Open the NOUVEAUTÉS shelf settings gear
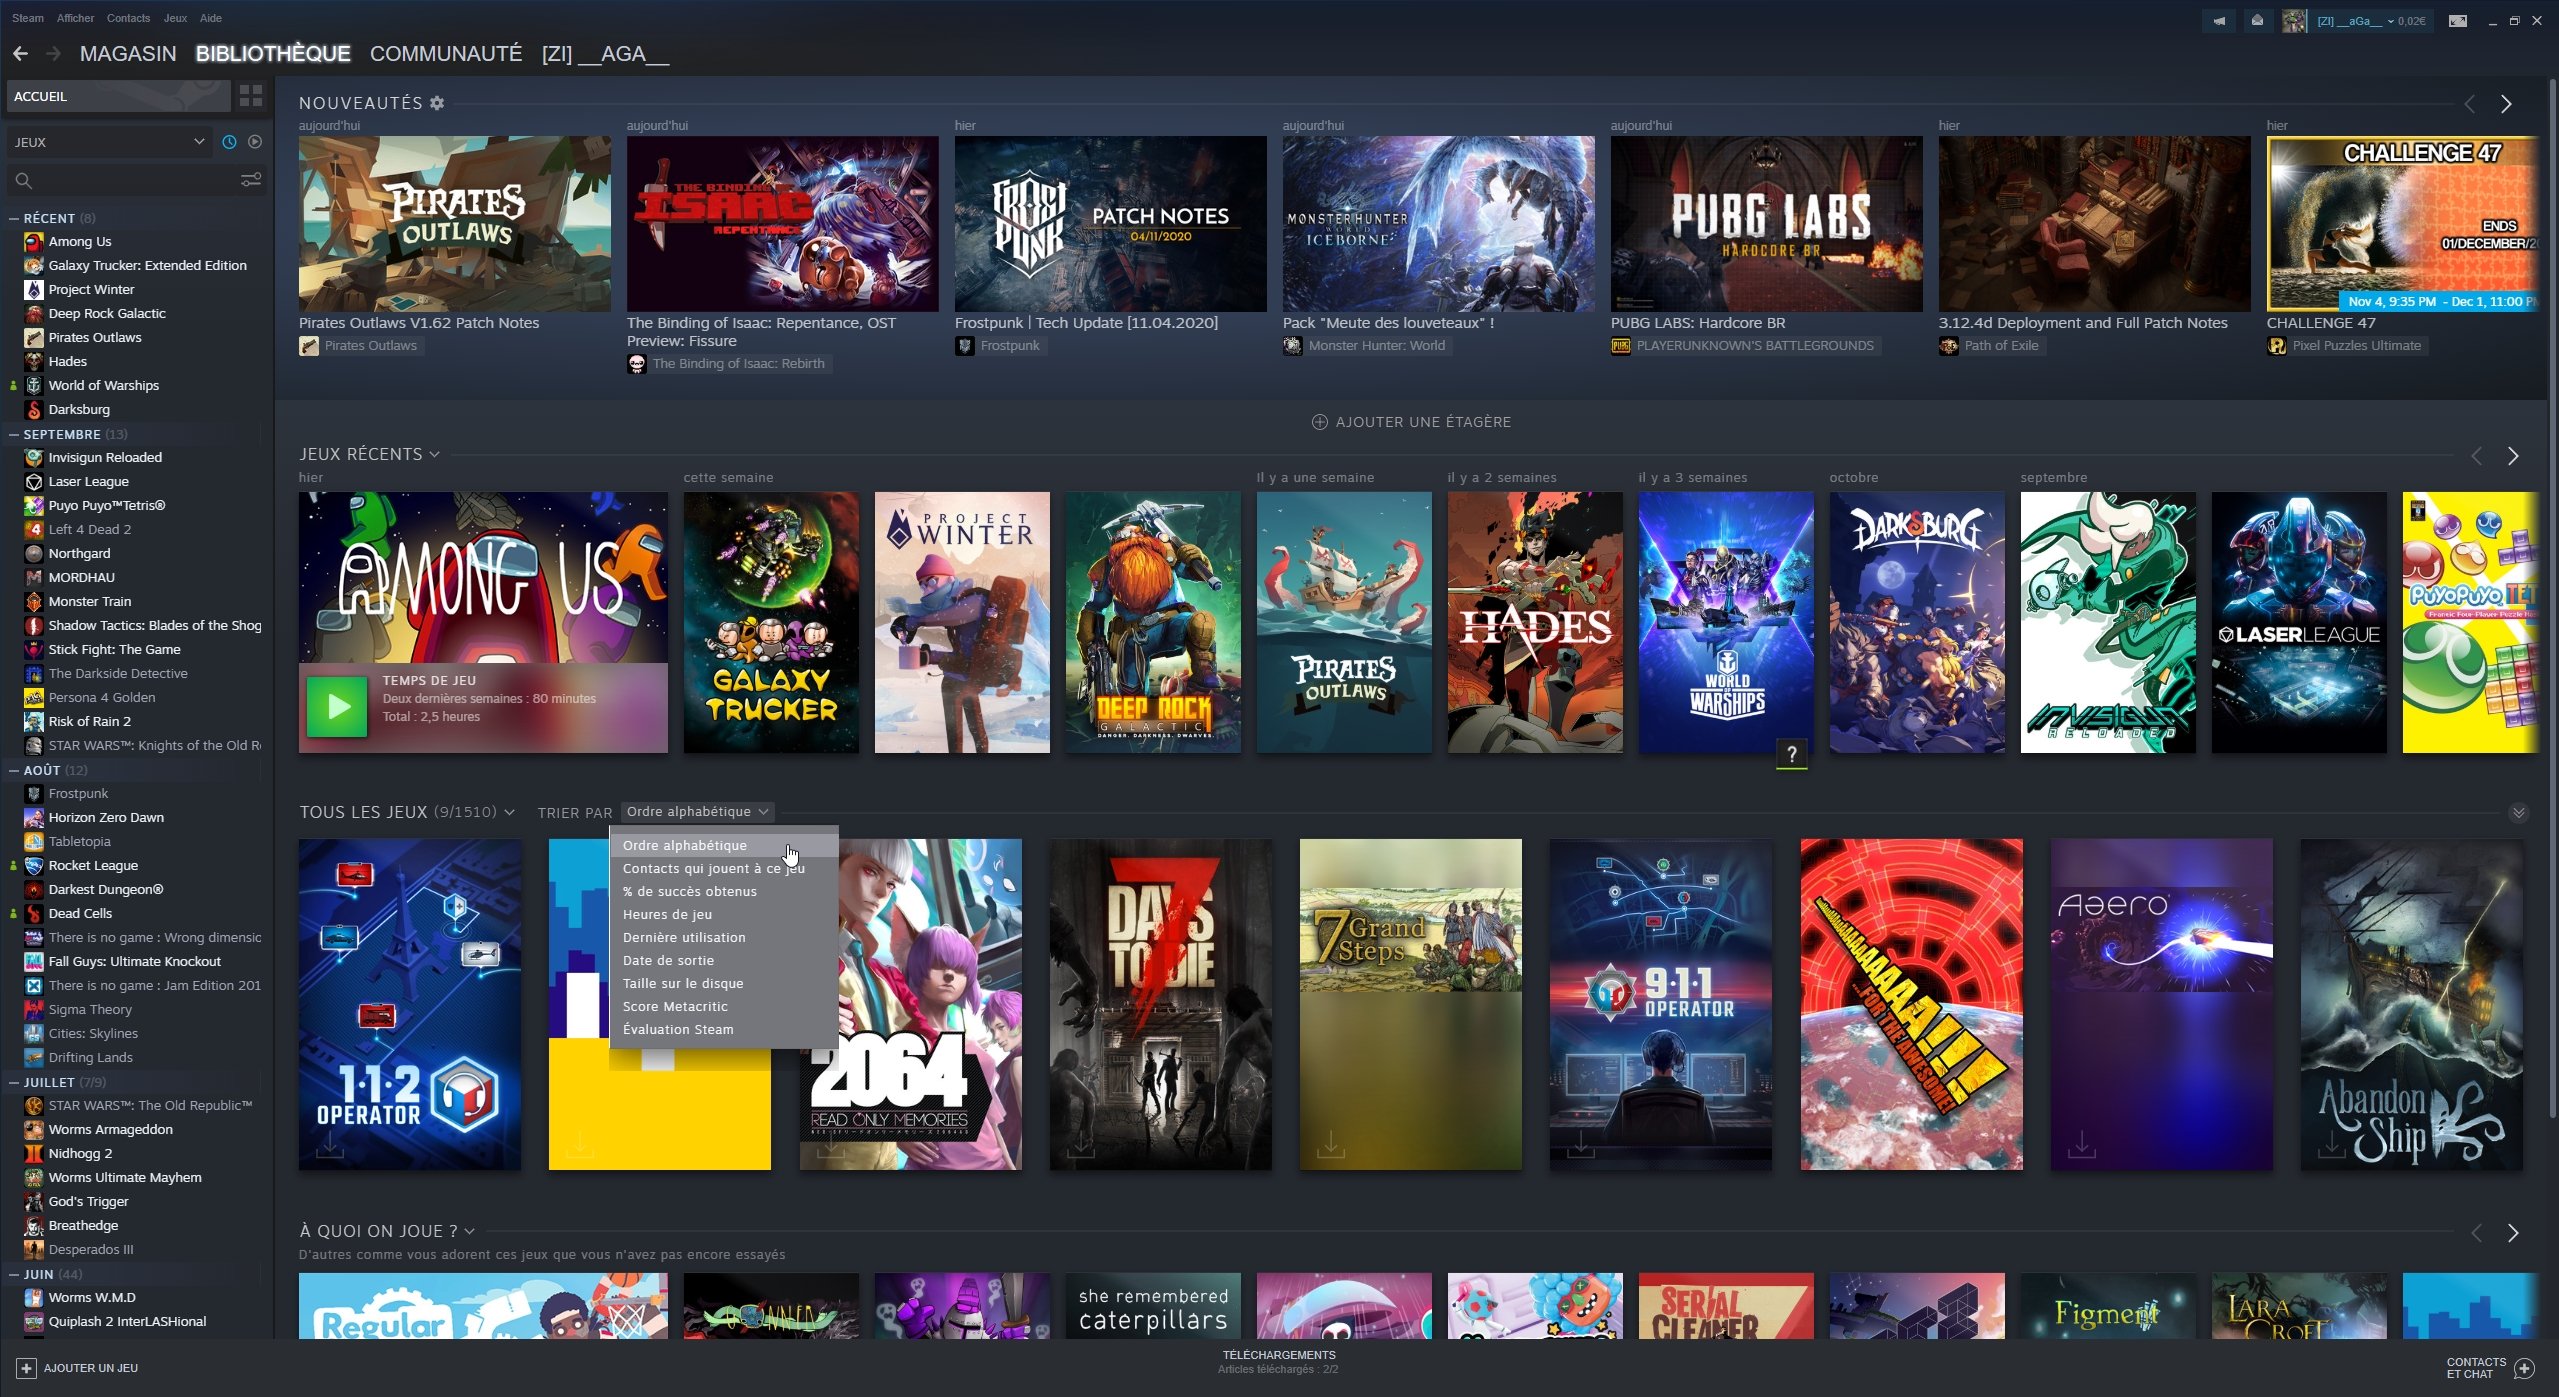 coord(437,103)
